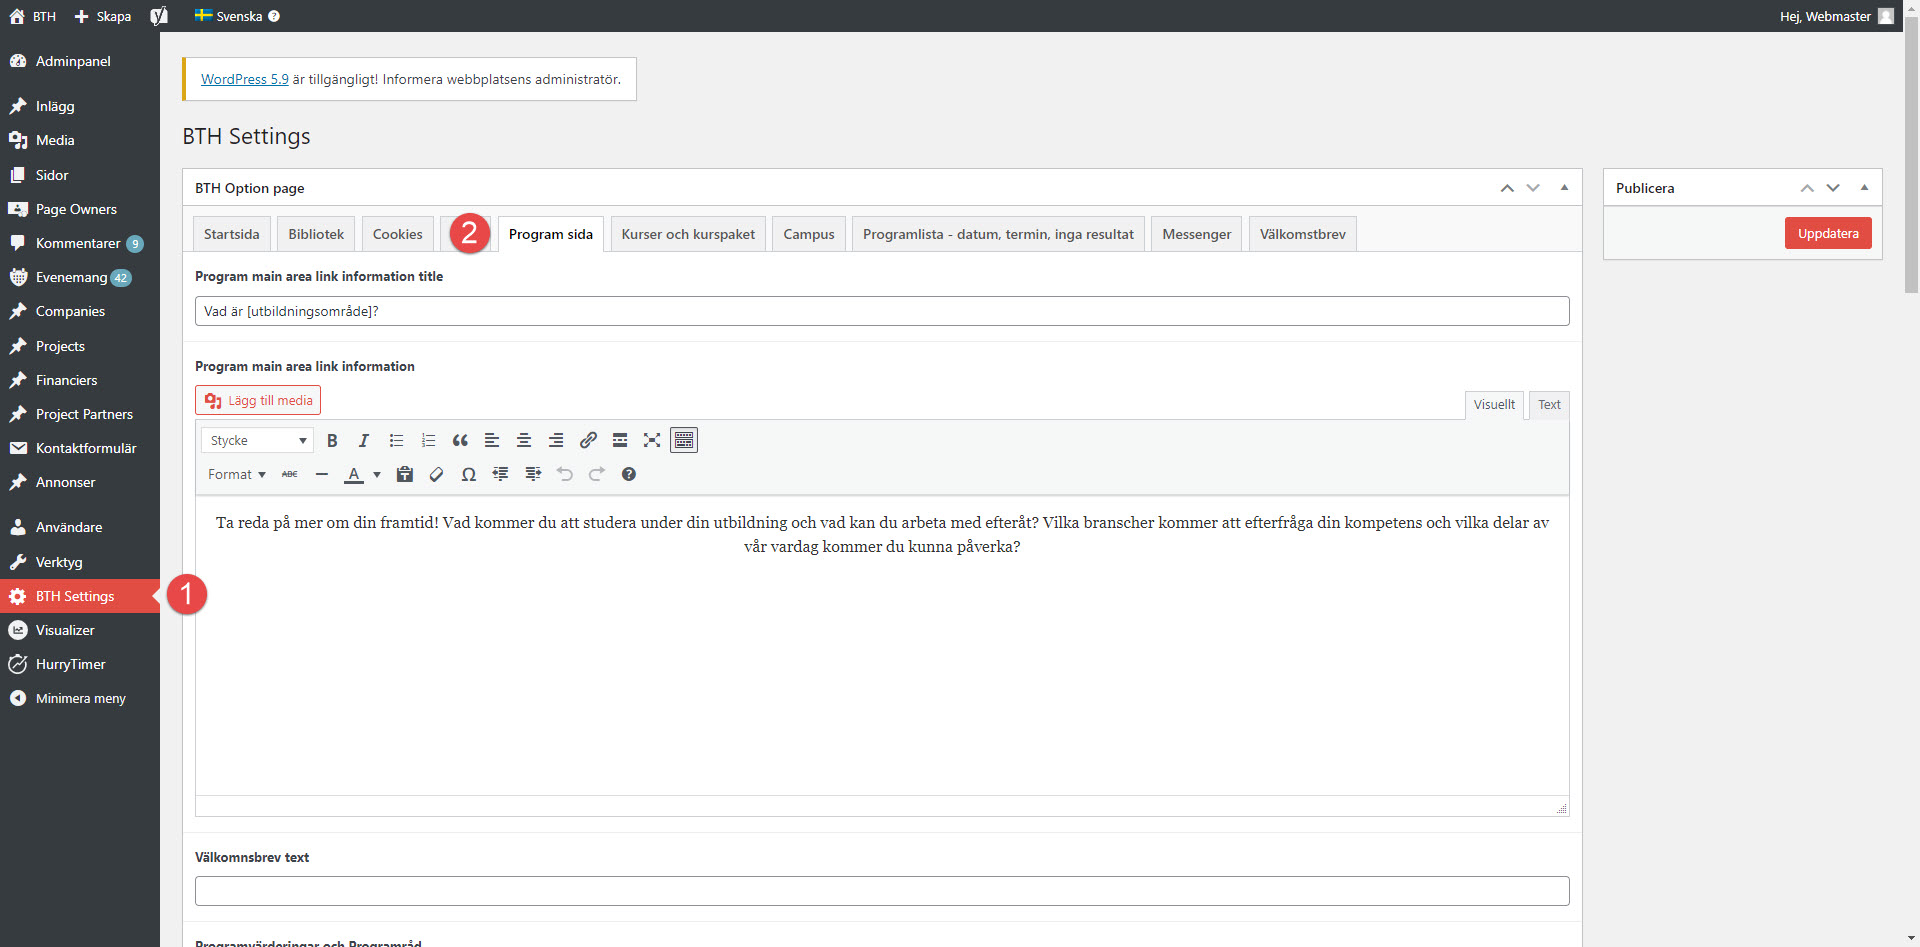Apply strikethrough formatting
Screen dimensions: 1920x947
pyautogui.click(x=290, y=474)
